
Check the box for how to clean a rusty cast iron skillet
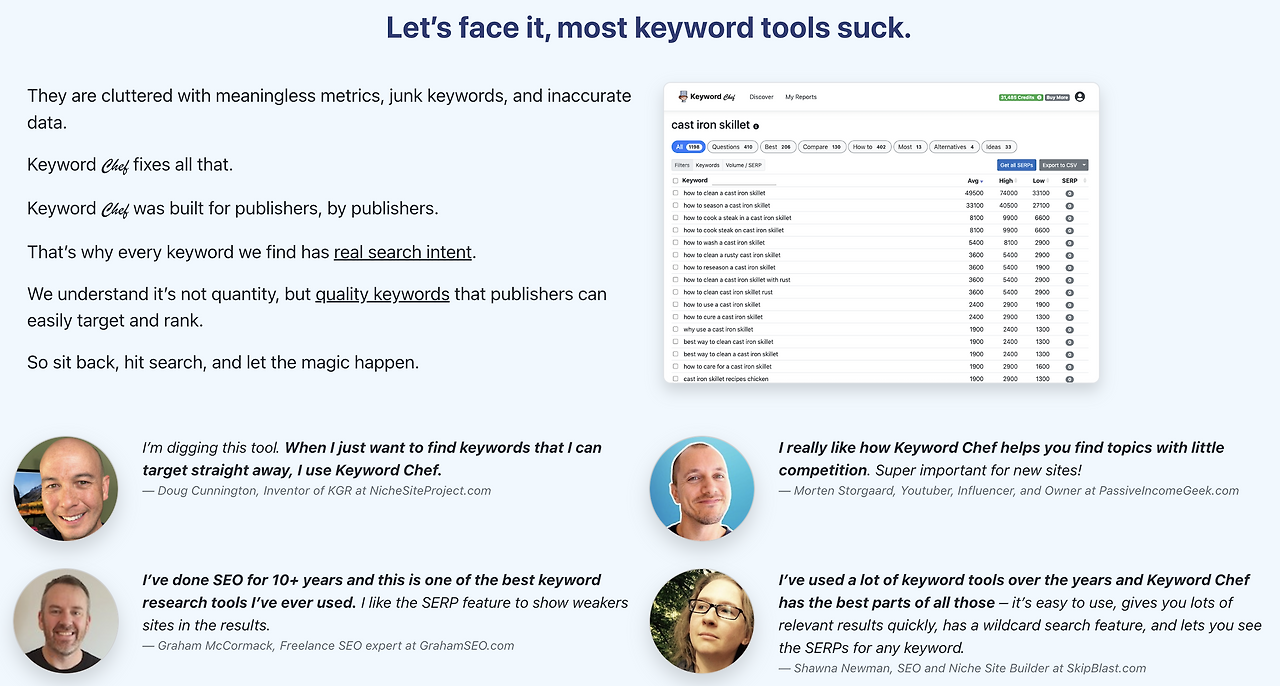click(675, 255)
